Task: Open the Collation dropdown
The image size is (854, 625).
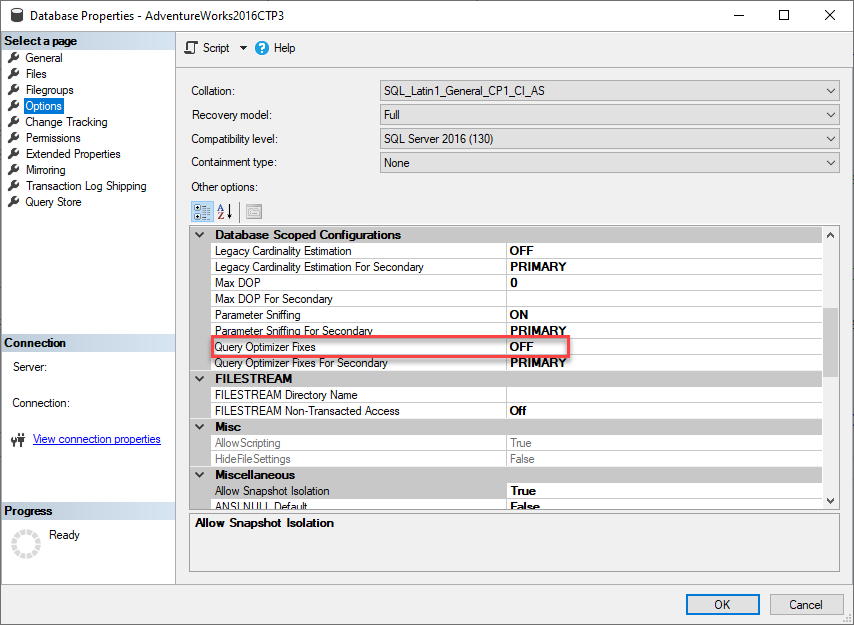Action: click(x=609, y=91)
